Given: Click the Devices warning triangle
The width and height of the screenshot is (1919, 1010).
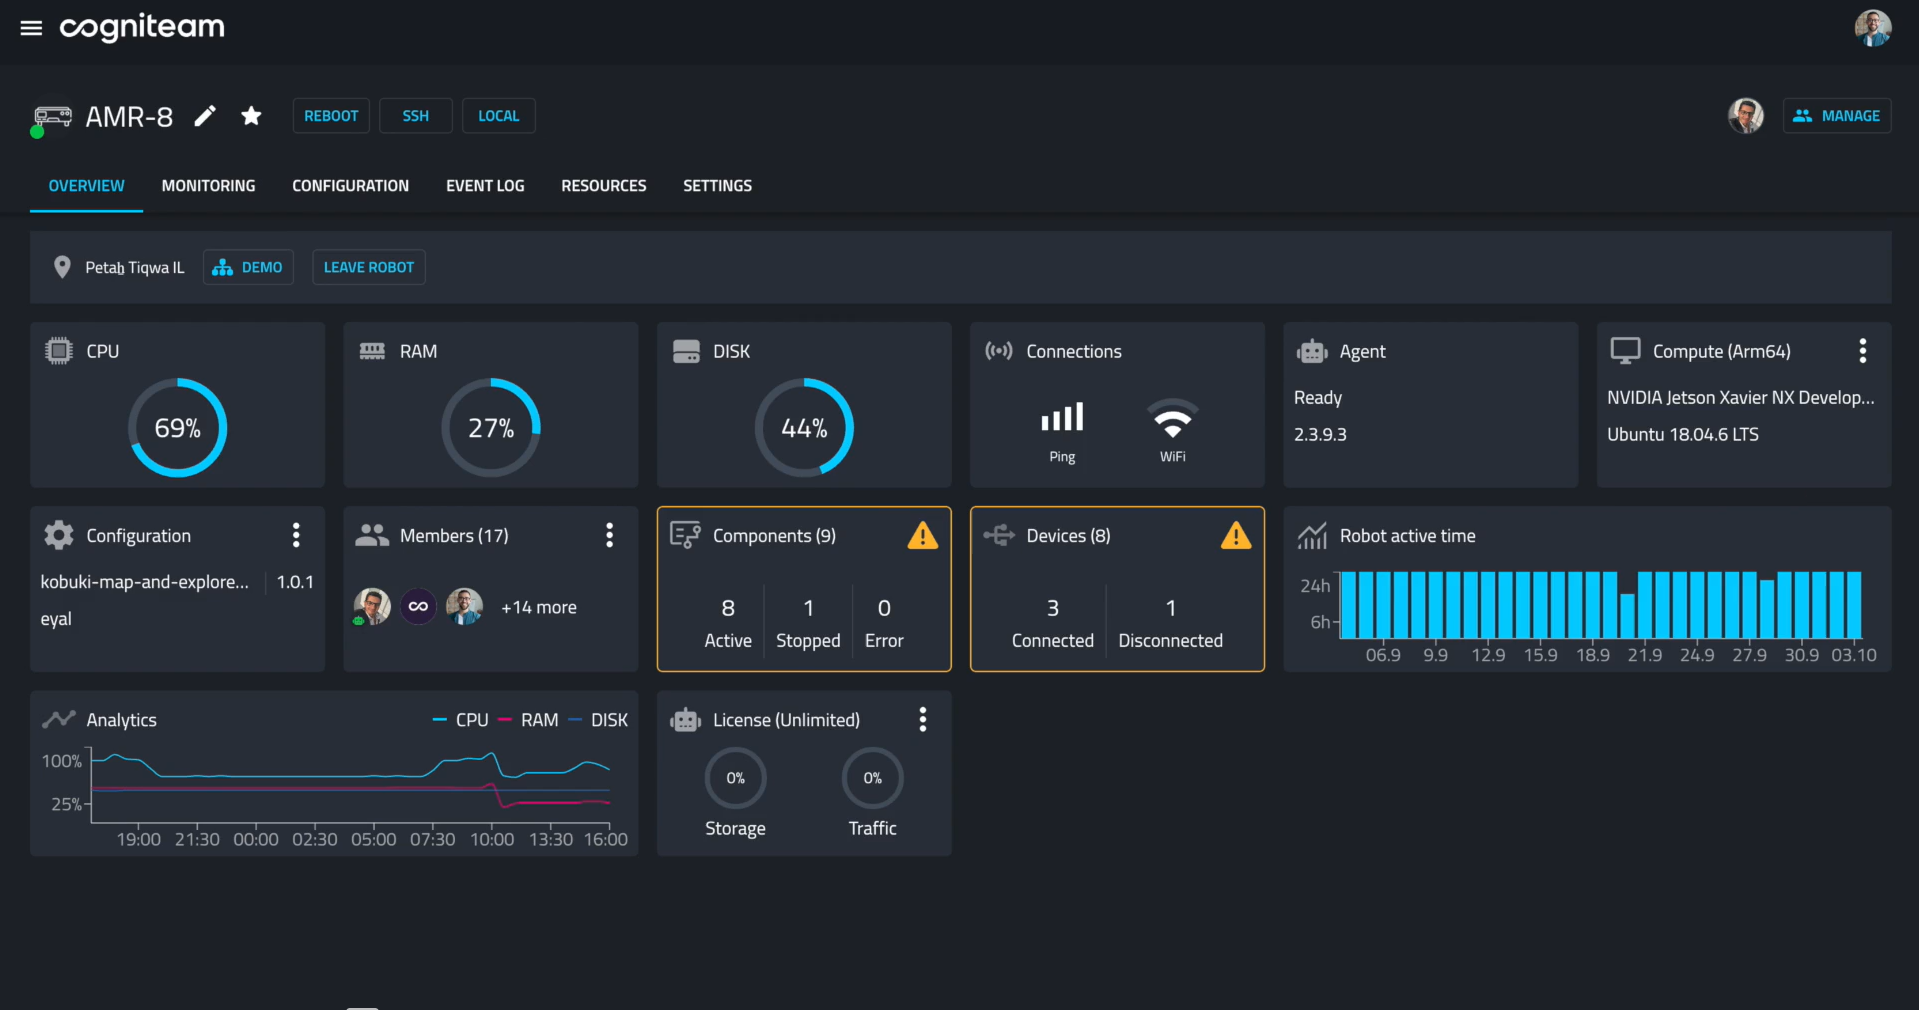Looking at the screenshot, I should coord(1236,536).
